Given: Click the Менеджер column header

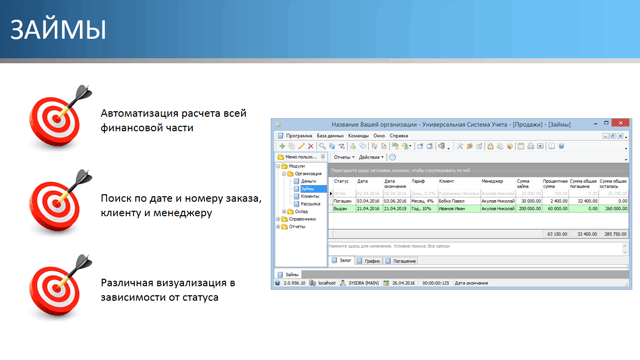Looking at the screenshot, I should [x=498, y=183].
